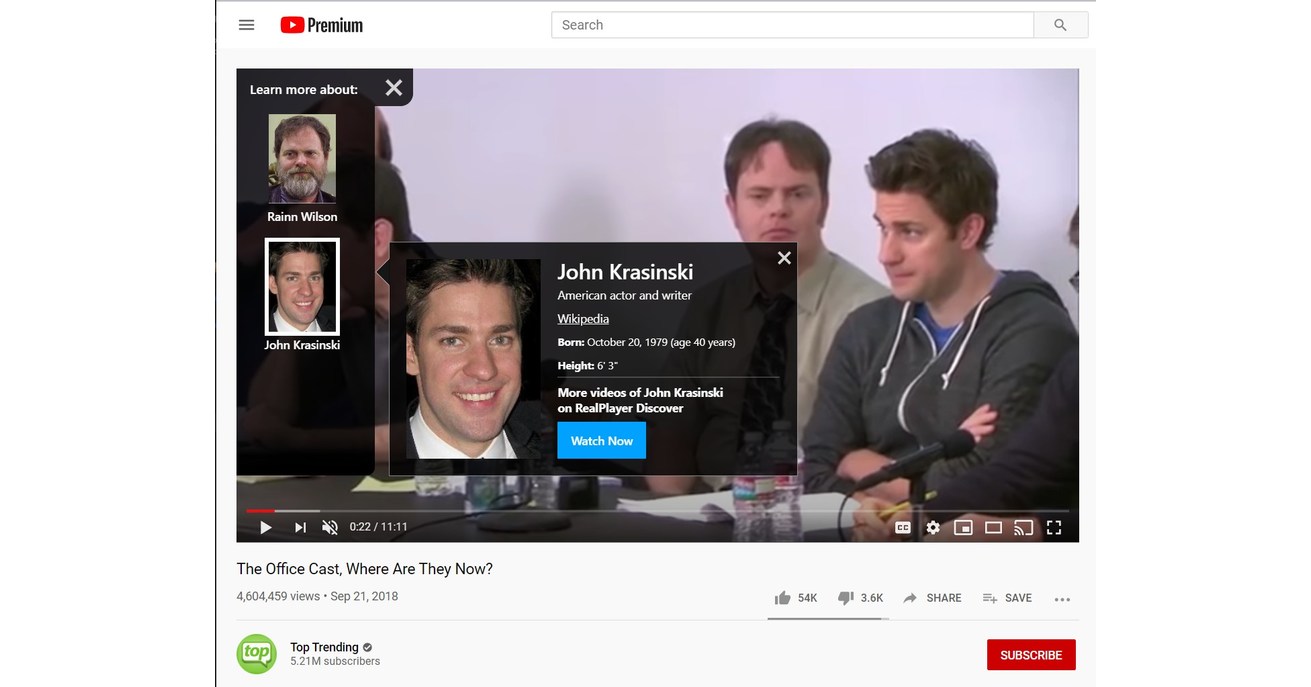This screenshot has height=687, width=1311.
Task: Enable miniplayer mode
Action: (x=963, y=527)
